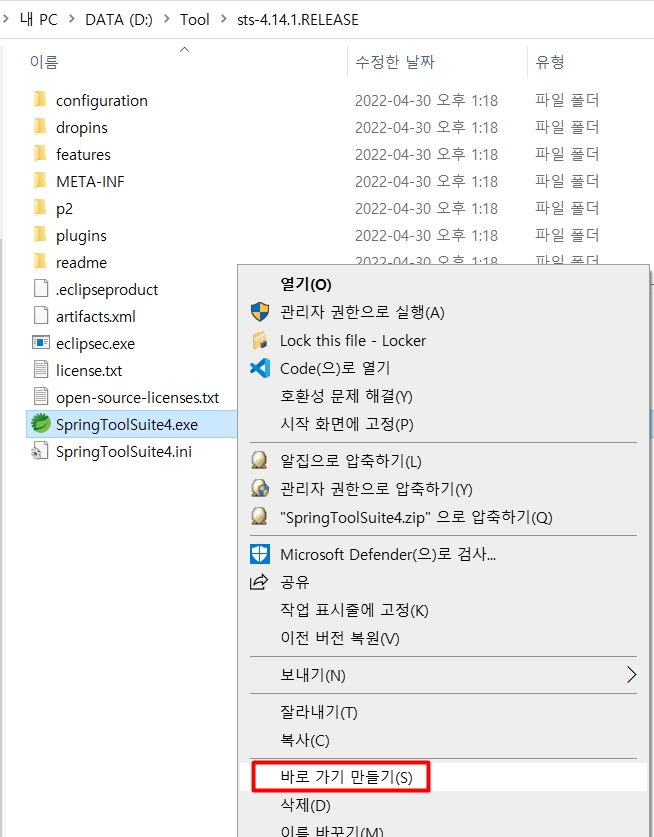Choose Code(으)로 열기 menu entry

pos(443,368)
